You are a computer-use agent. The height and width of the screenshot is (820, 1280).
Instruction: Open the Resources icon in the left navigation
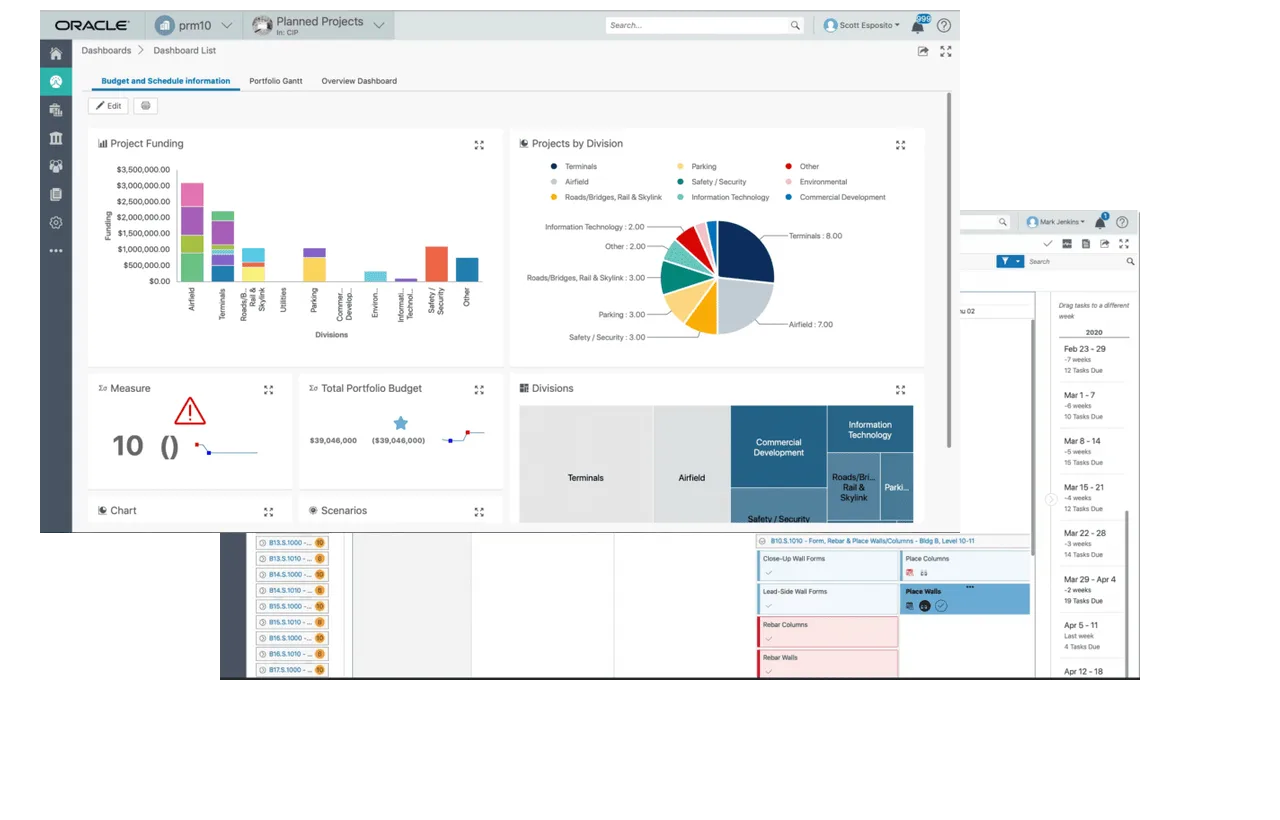55,165
